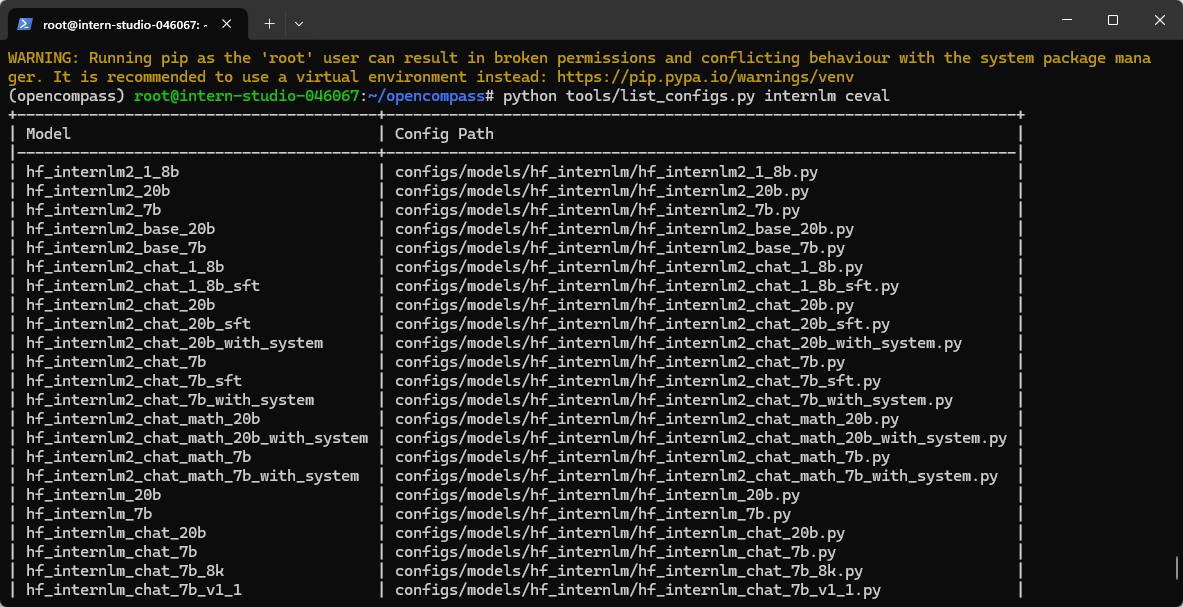Viewport: 1183px width, 607px height.
Task: Click model name hf_internlm2_chat_math_7b
Action: 139,457
